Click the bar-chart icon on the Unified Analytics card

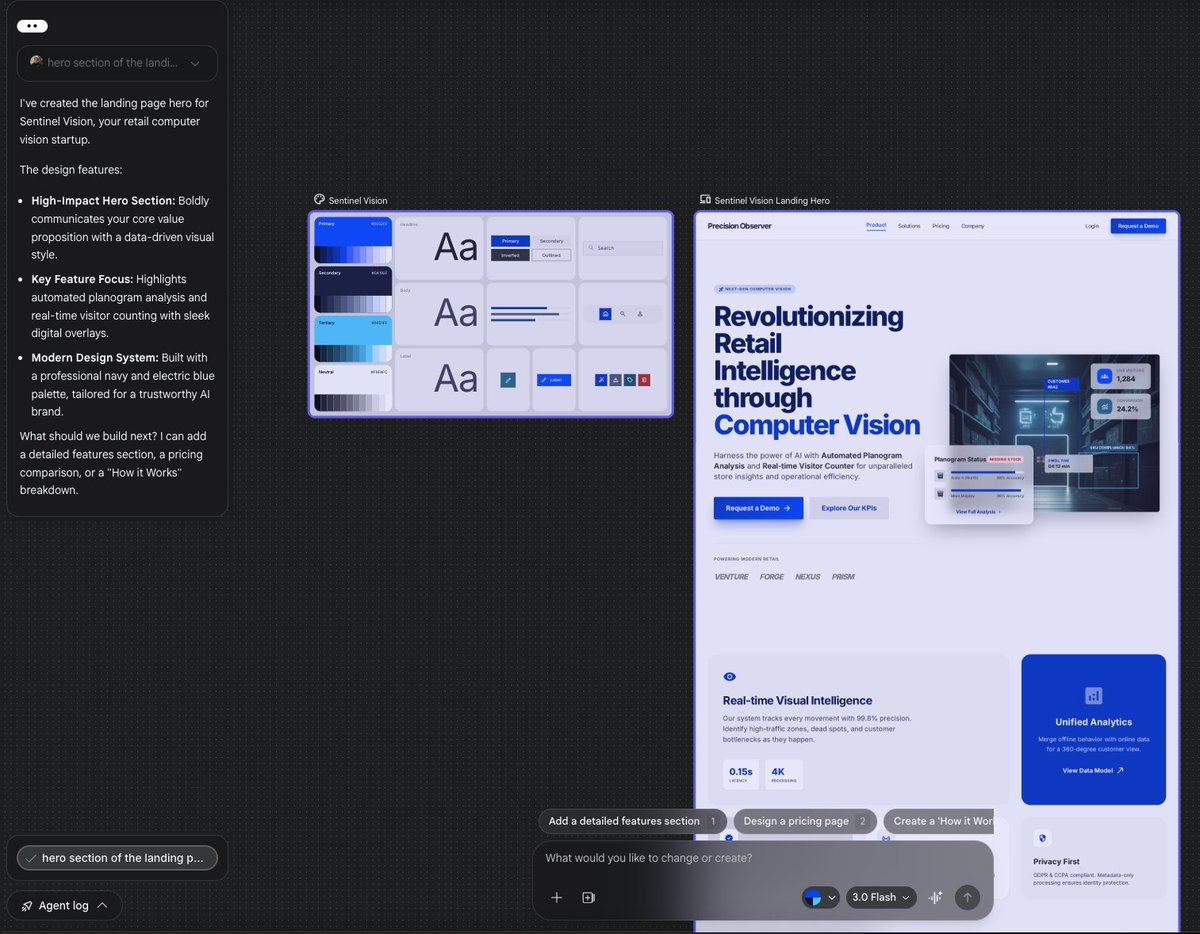[x=1094, y=695]
